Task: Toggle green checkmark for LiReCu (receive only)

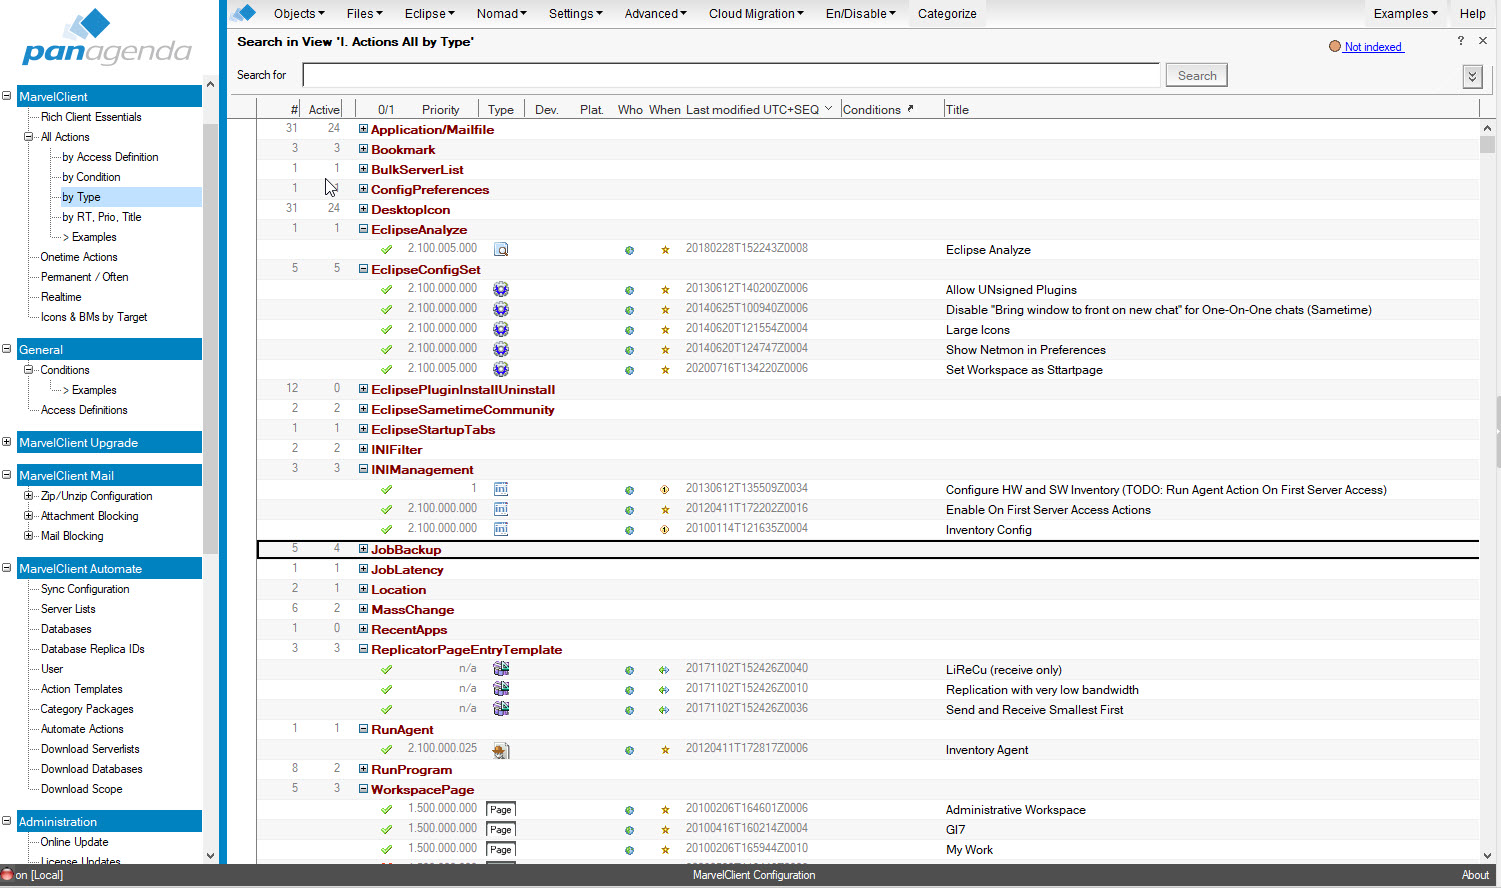Action: pyautogui.click(x=386, y=669)
